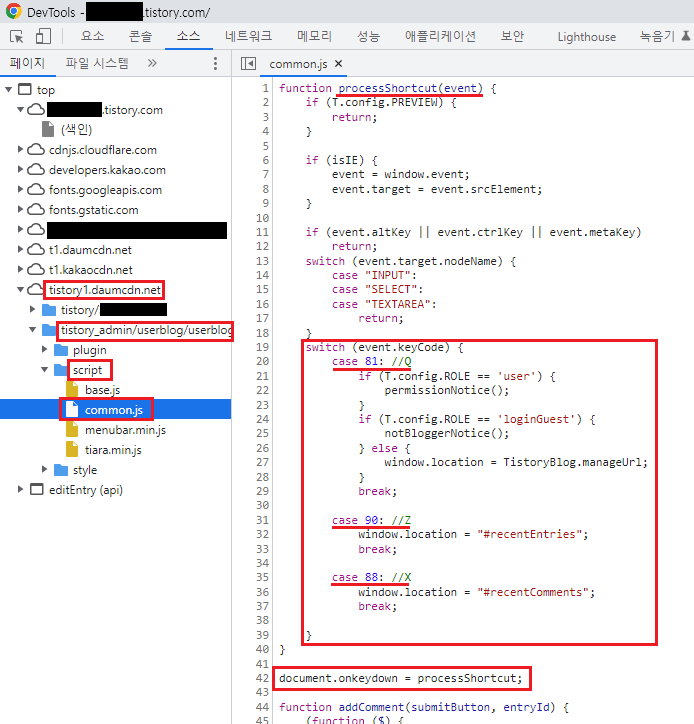Viewport: 694px width, 724px height.
Task: Select the plugin folder
Action: point(90,350)
